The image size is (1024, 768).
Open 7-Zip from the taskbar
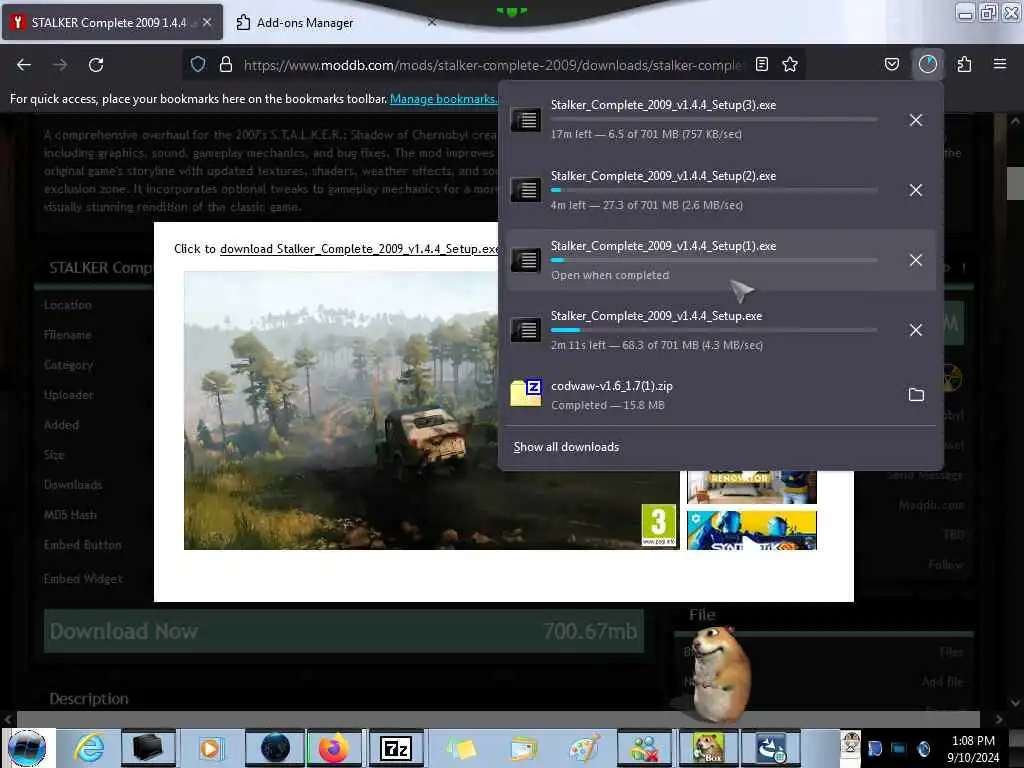tap(396, 748)
